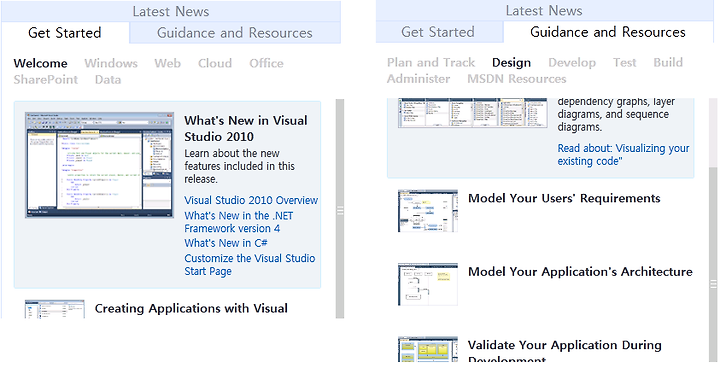Click the Validate Your Application During Development thumbnail
Viewport: 720px width, 368px height.
pos(428,350)
